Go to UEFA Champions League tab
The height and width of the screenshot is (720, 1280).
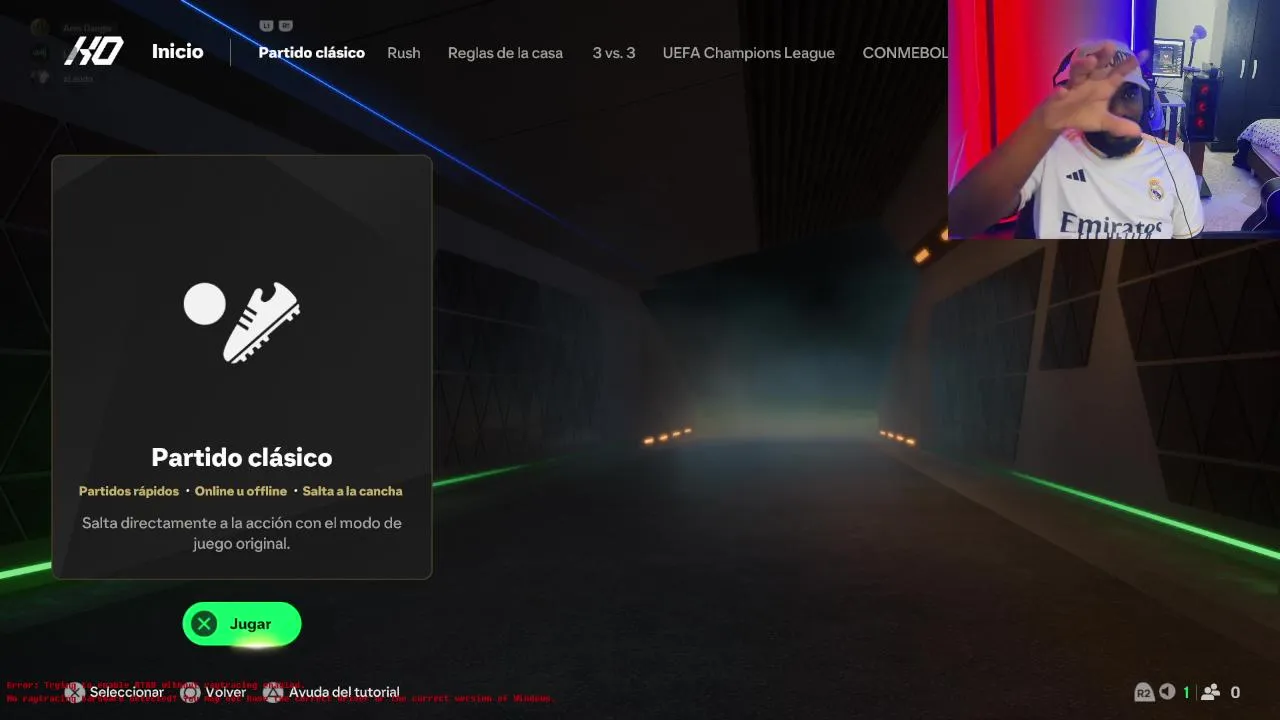748,52
